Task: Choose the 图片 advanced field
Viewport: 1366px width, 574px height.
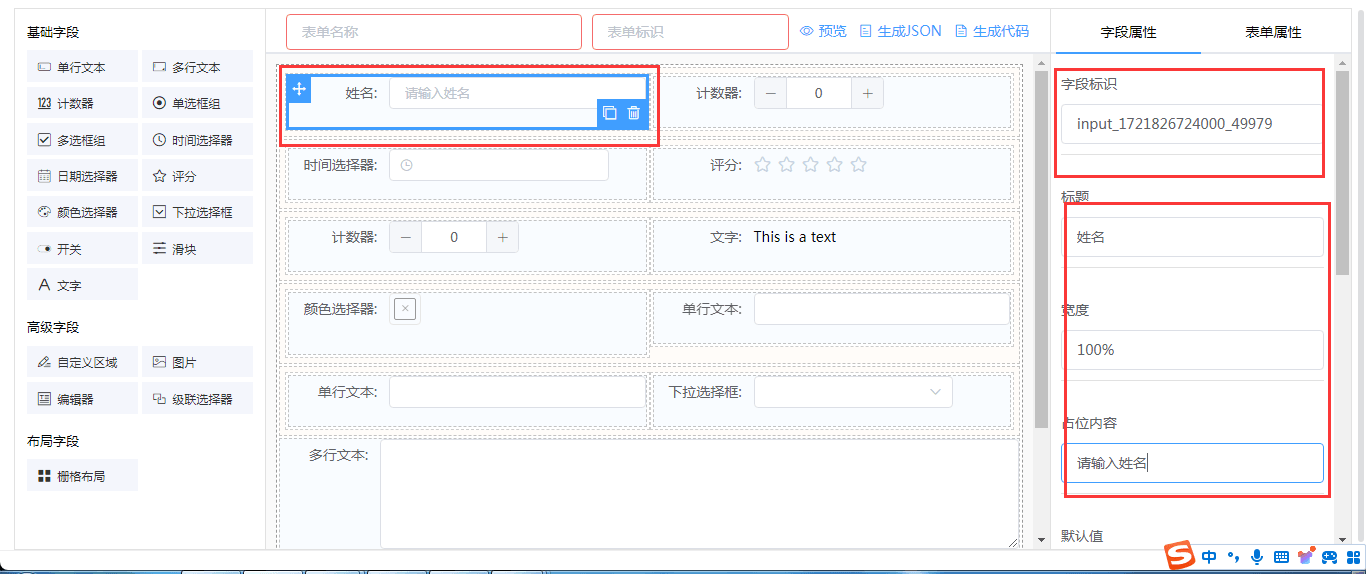Action: [197, 362]
